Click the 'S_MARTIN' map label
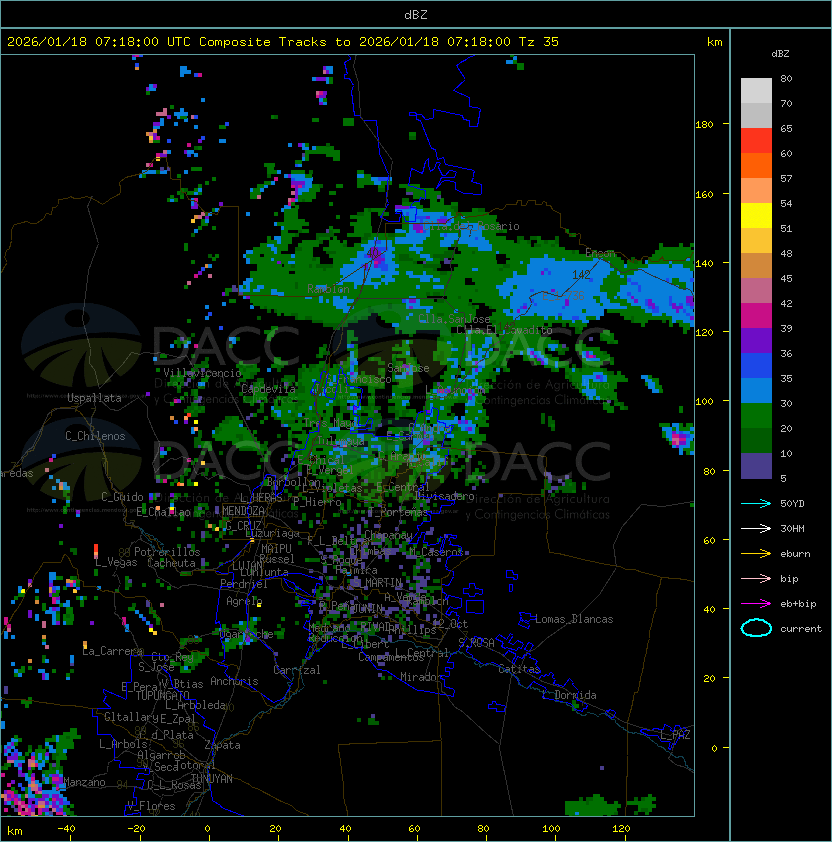The height and width of the screenshot is (842, 832). click(x=378, y=583)
